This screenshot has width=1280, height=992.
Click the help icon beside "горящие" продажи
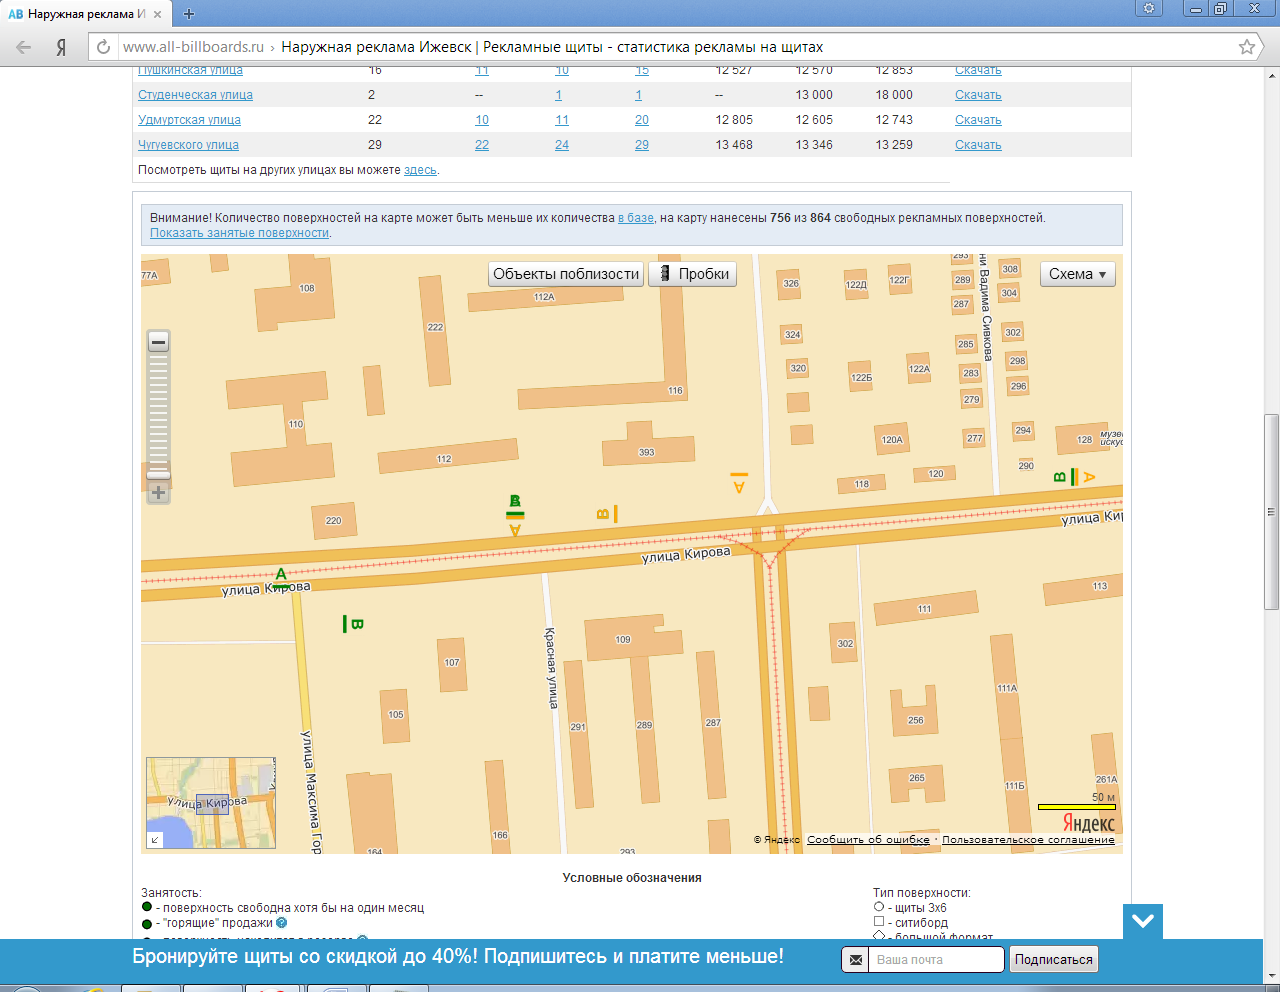tap(282, 923)
